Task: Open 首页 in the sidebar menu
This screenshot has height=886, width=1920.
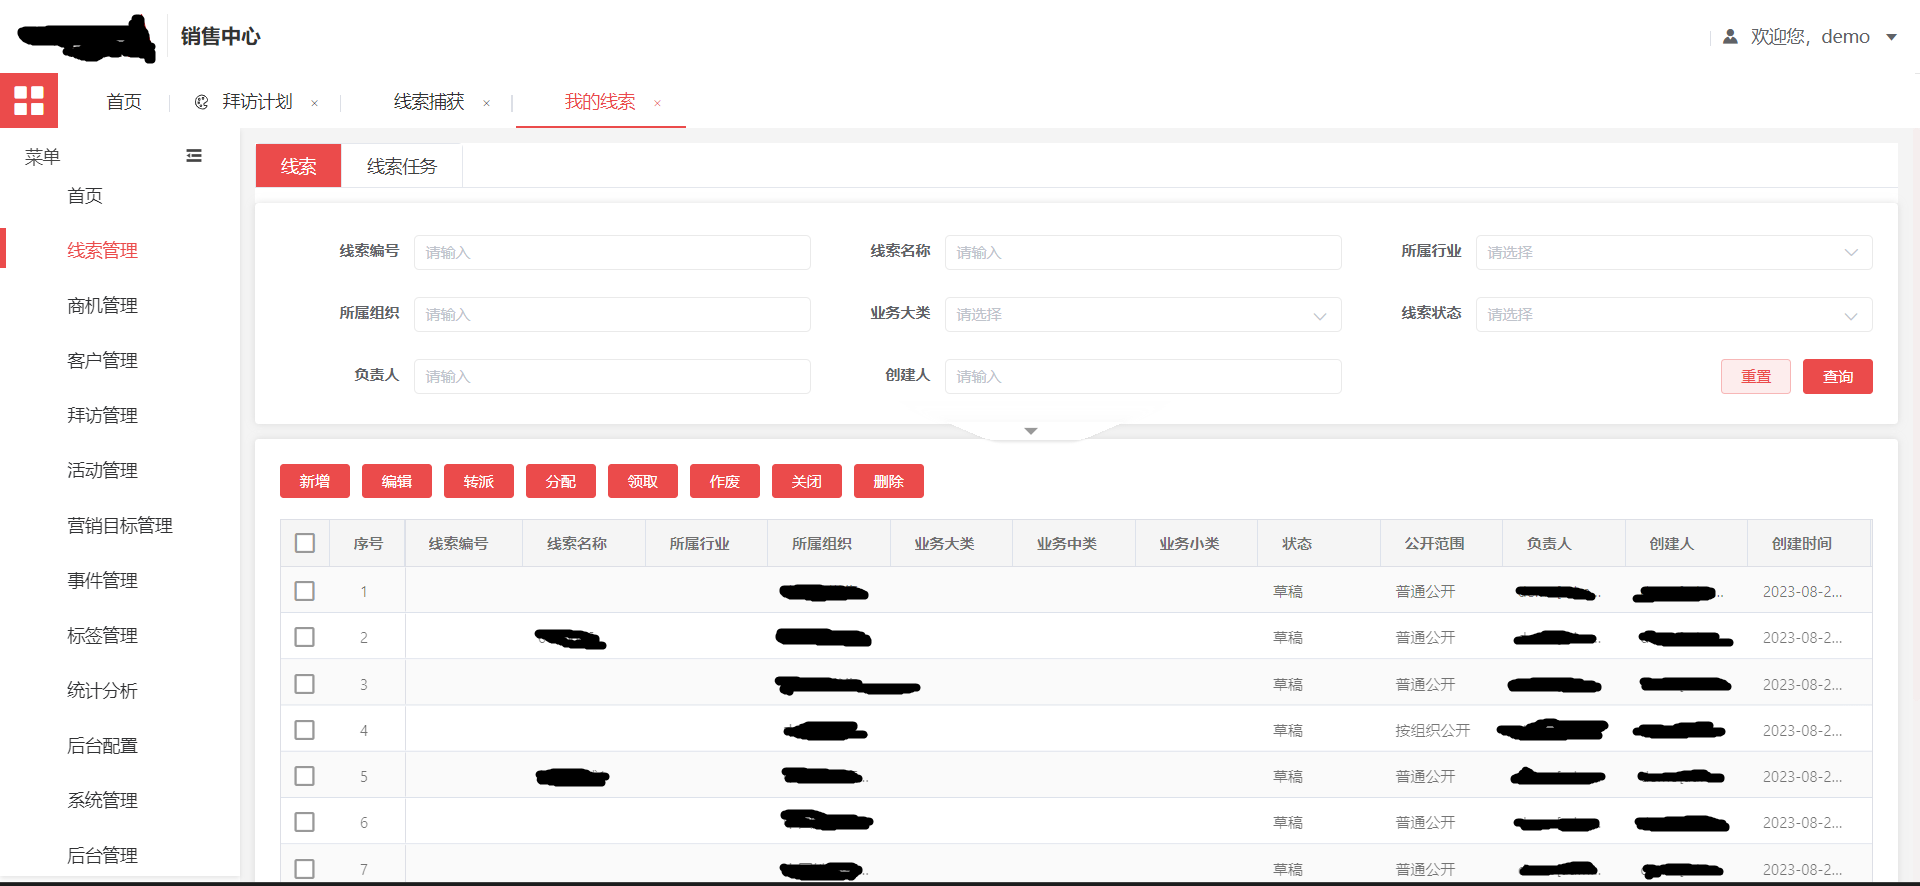Action: [85, 196]
